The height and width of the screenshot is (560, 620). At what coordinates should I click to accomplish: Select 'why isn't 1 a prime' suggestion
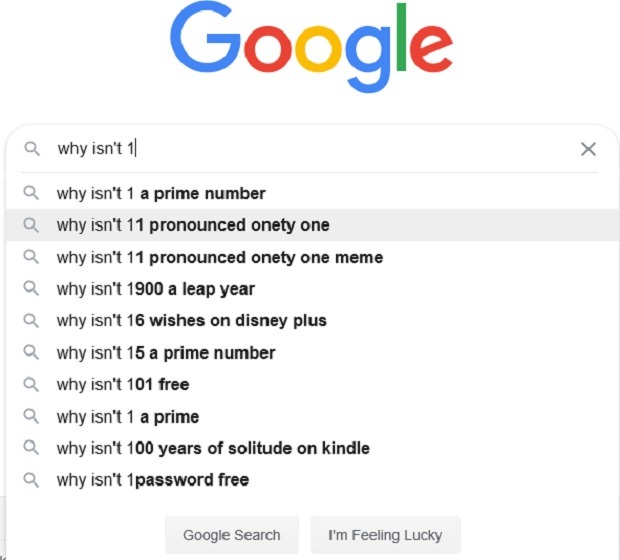pyautogui.click(x=312, y=416)
